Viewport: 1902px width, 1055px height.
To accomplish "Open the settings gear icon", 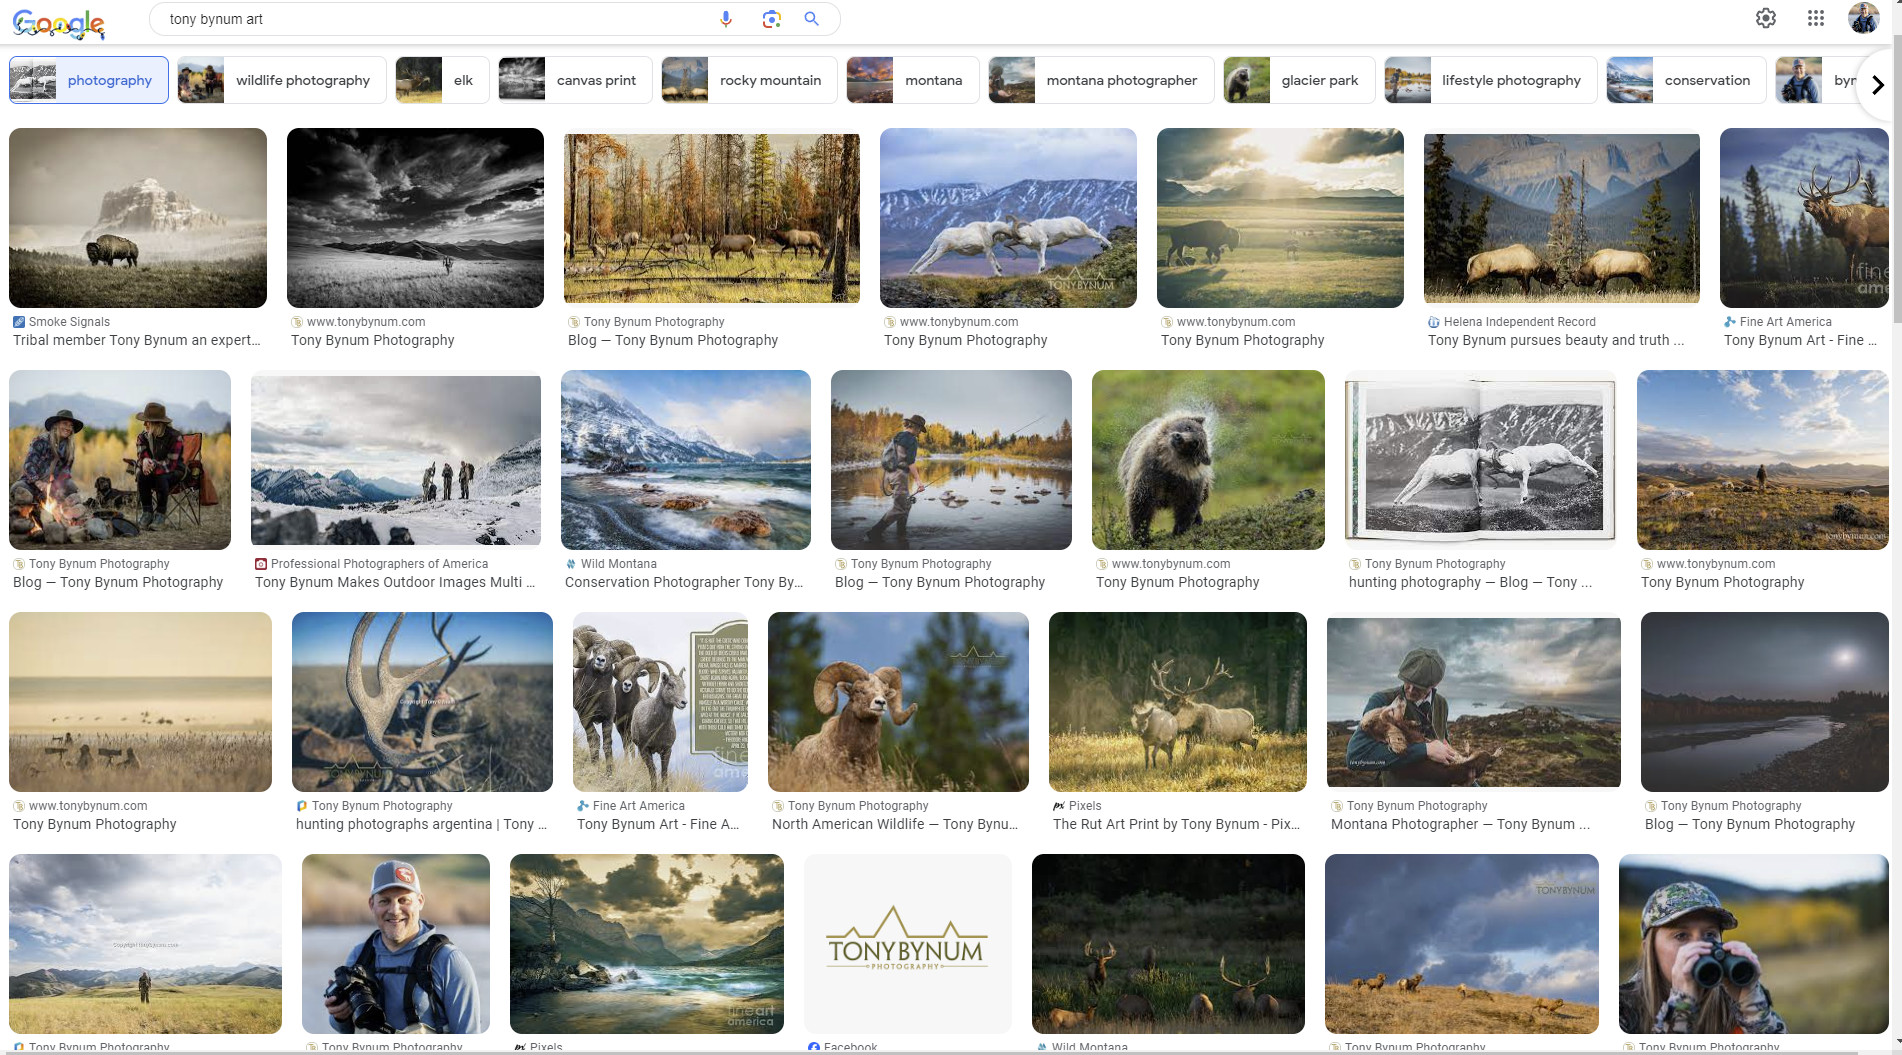I will click(x=1766, y=18).
